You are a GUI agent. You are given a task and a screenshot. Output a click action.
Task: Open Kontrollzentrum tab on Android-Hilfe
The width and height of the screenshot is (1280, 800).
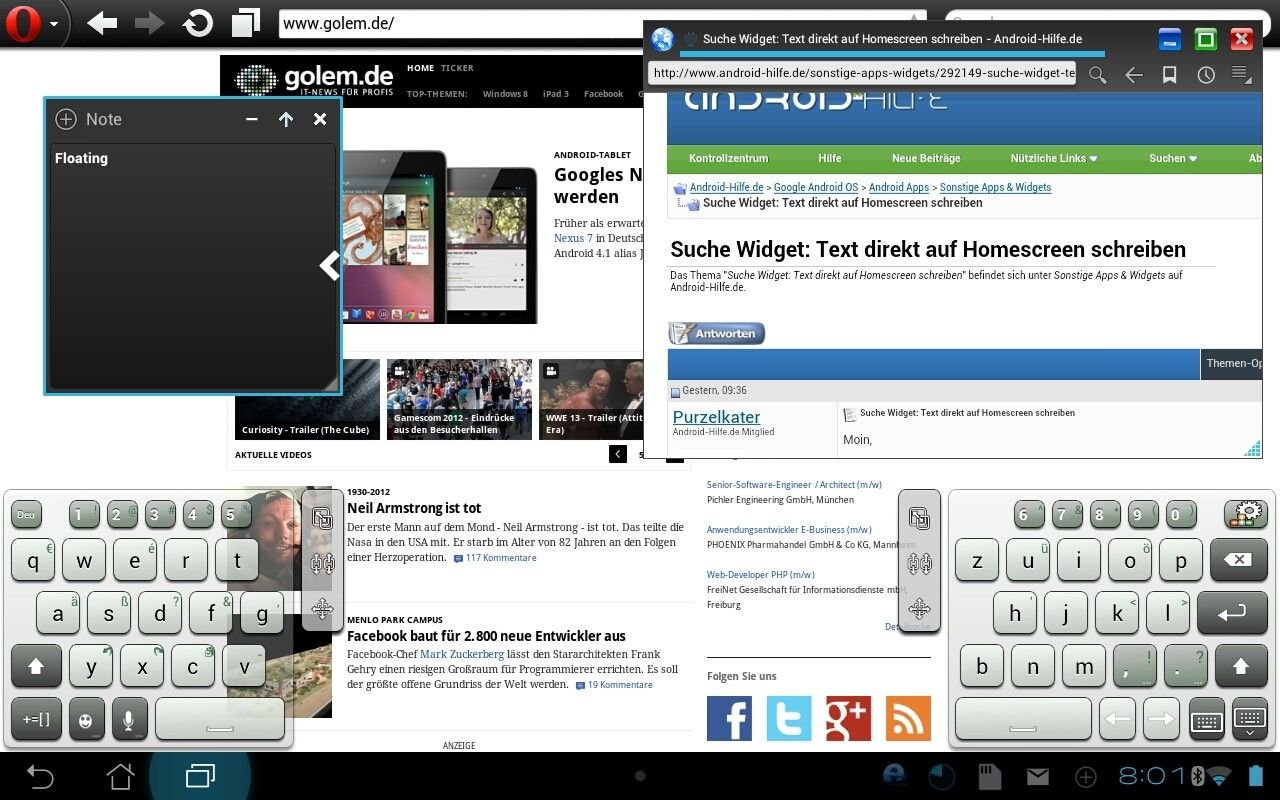(728, 158)
